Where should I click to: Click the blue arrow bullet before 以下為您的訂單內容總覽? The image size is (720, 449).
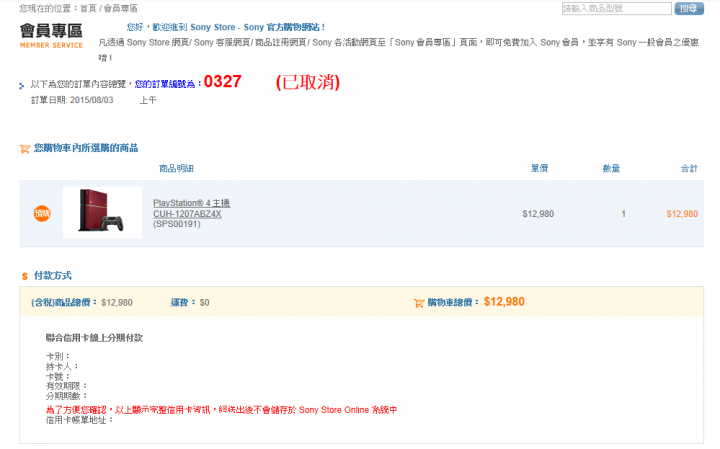pyautogui.click(x=22, y=85)
